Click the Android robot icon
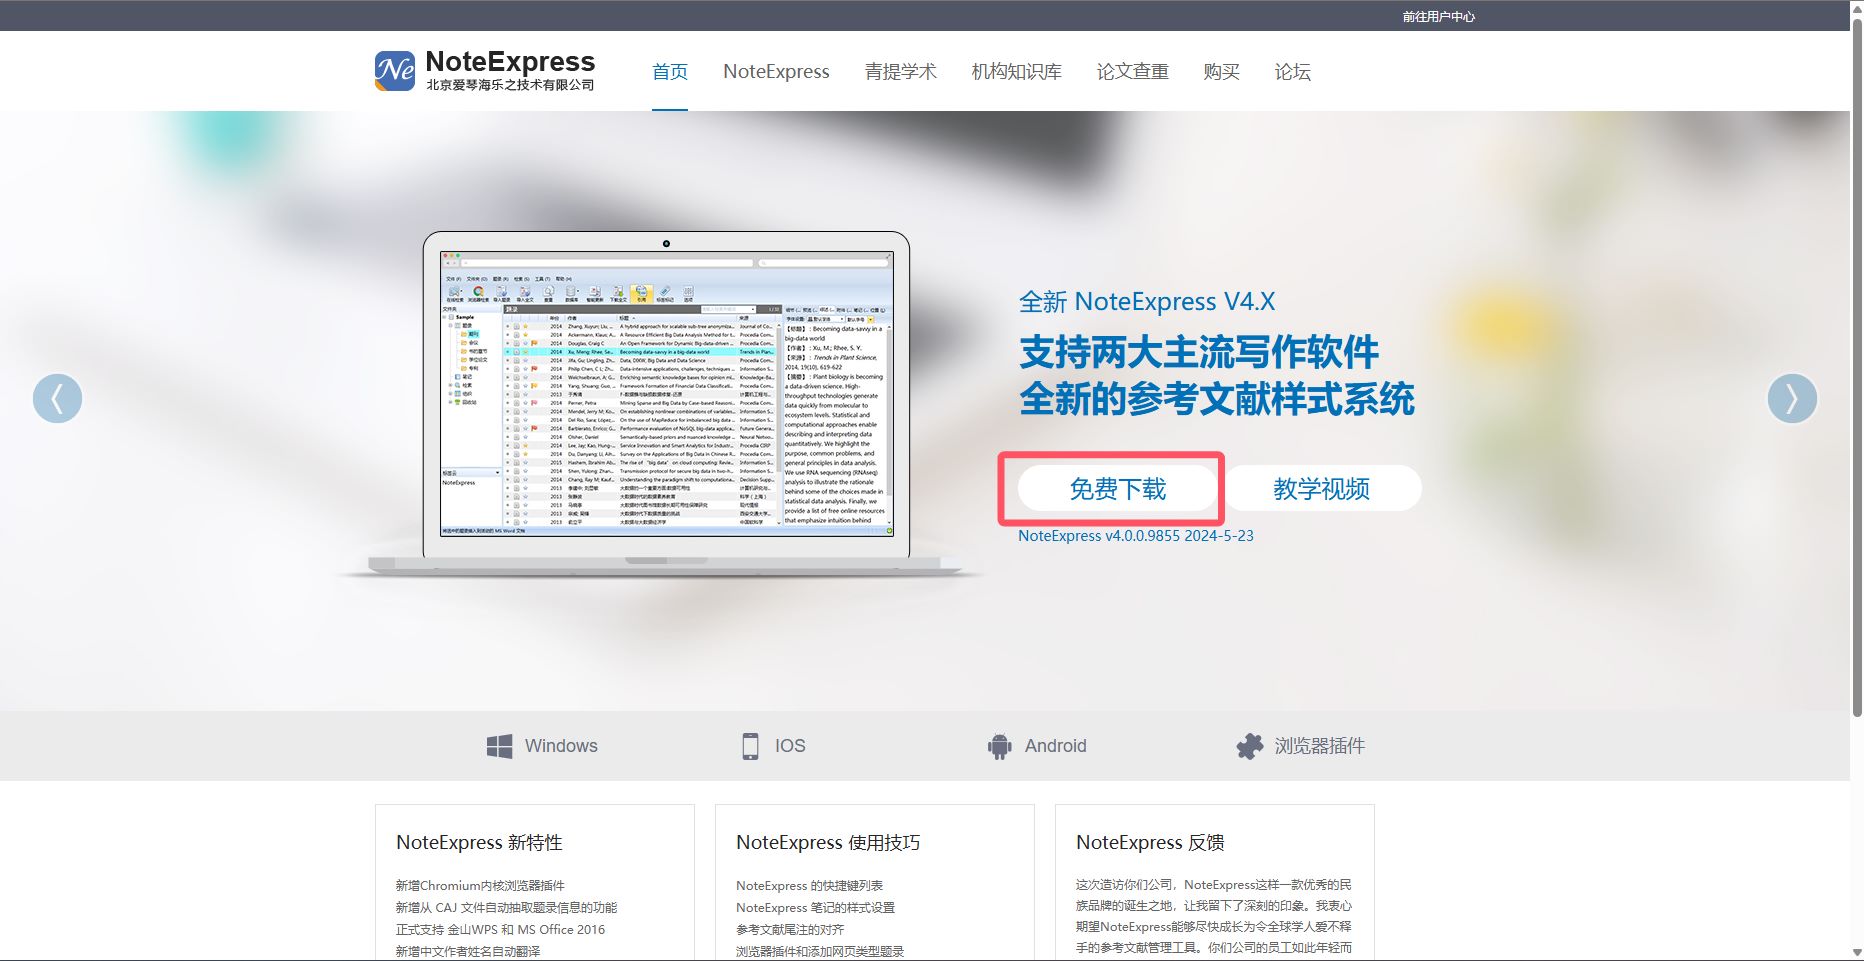The height and width of the screenshot is (961, 1864). point(999,746)
